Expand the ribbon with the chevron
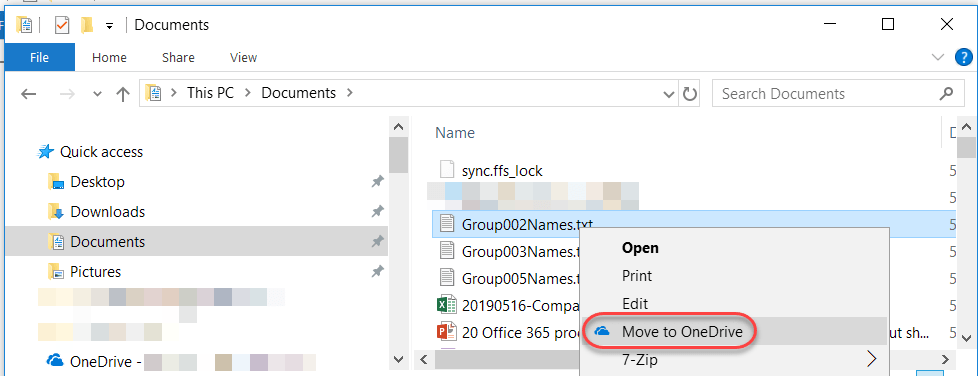Screen dimensions: 978x376 (x=937, y=57)
